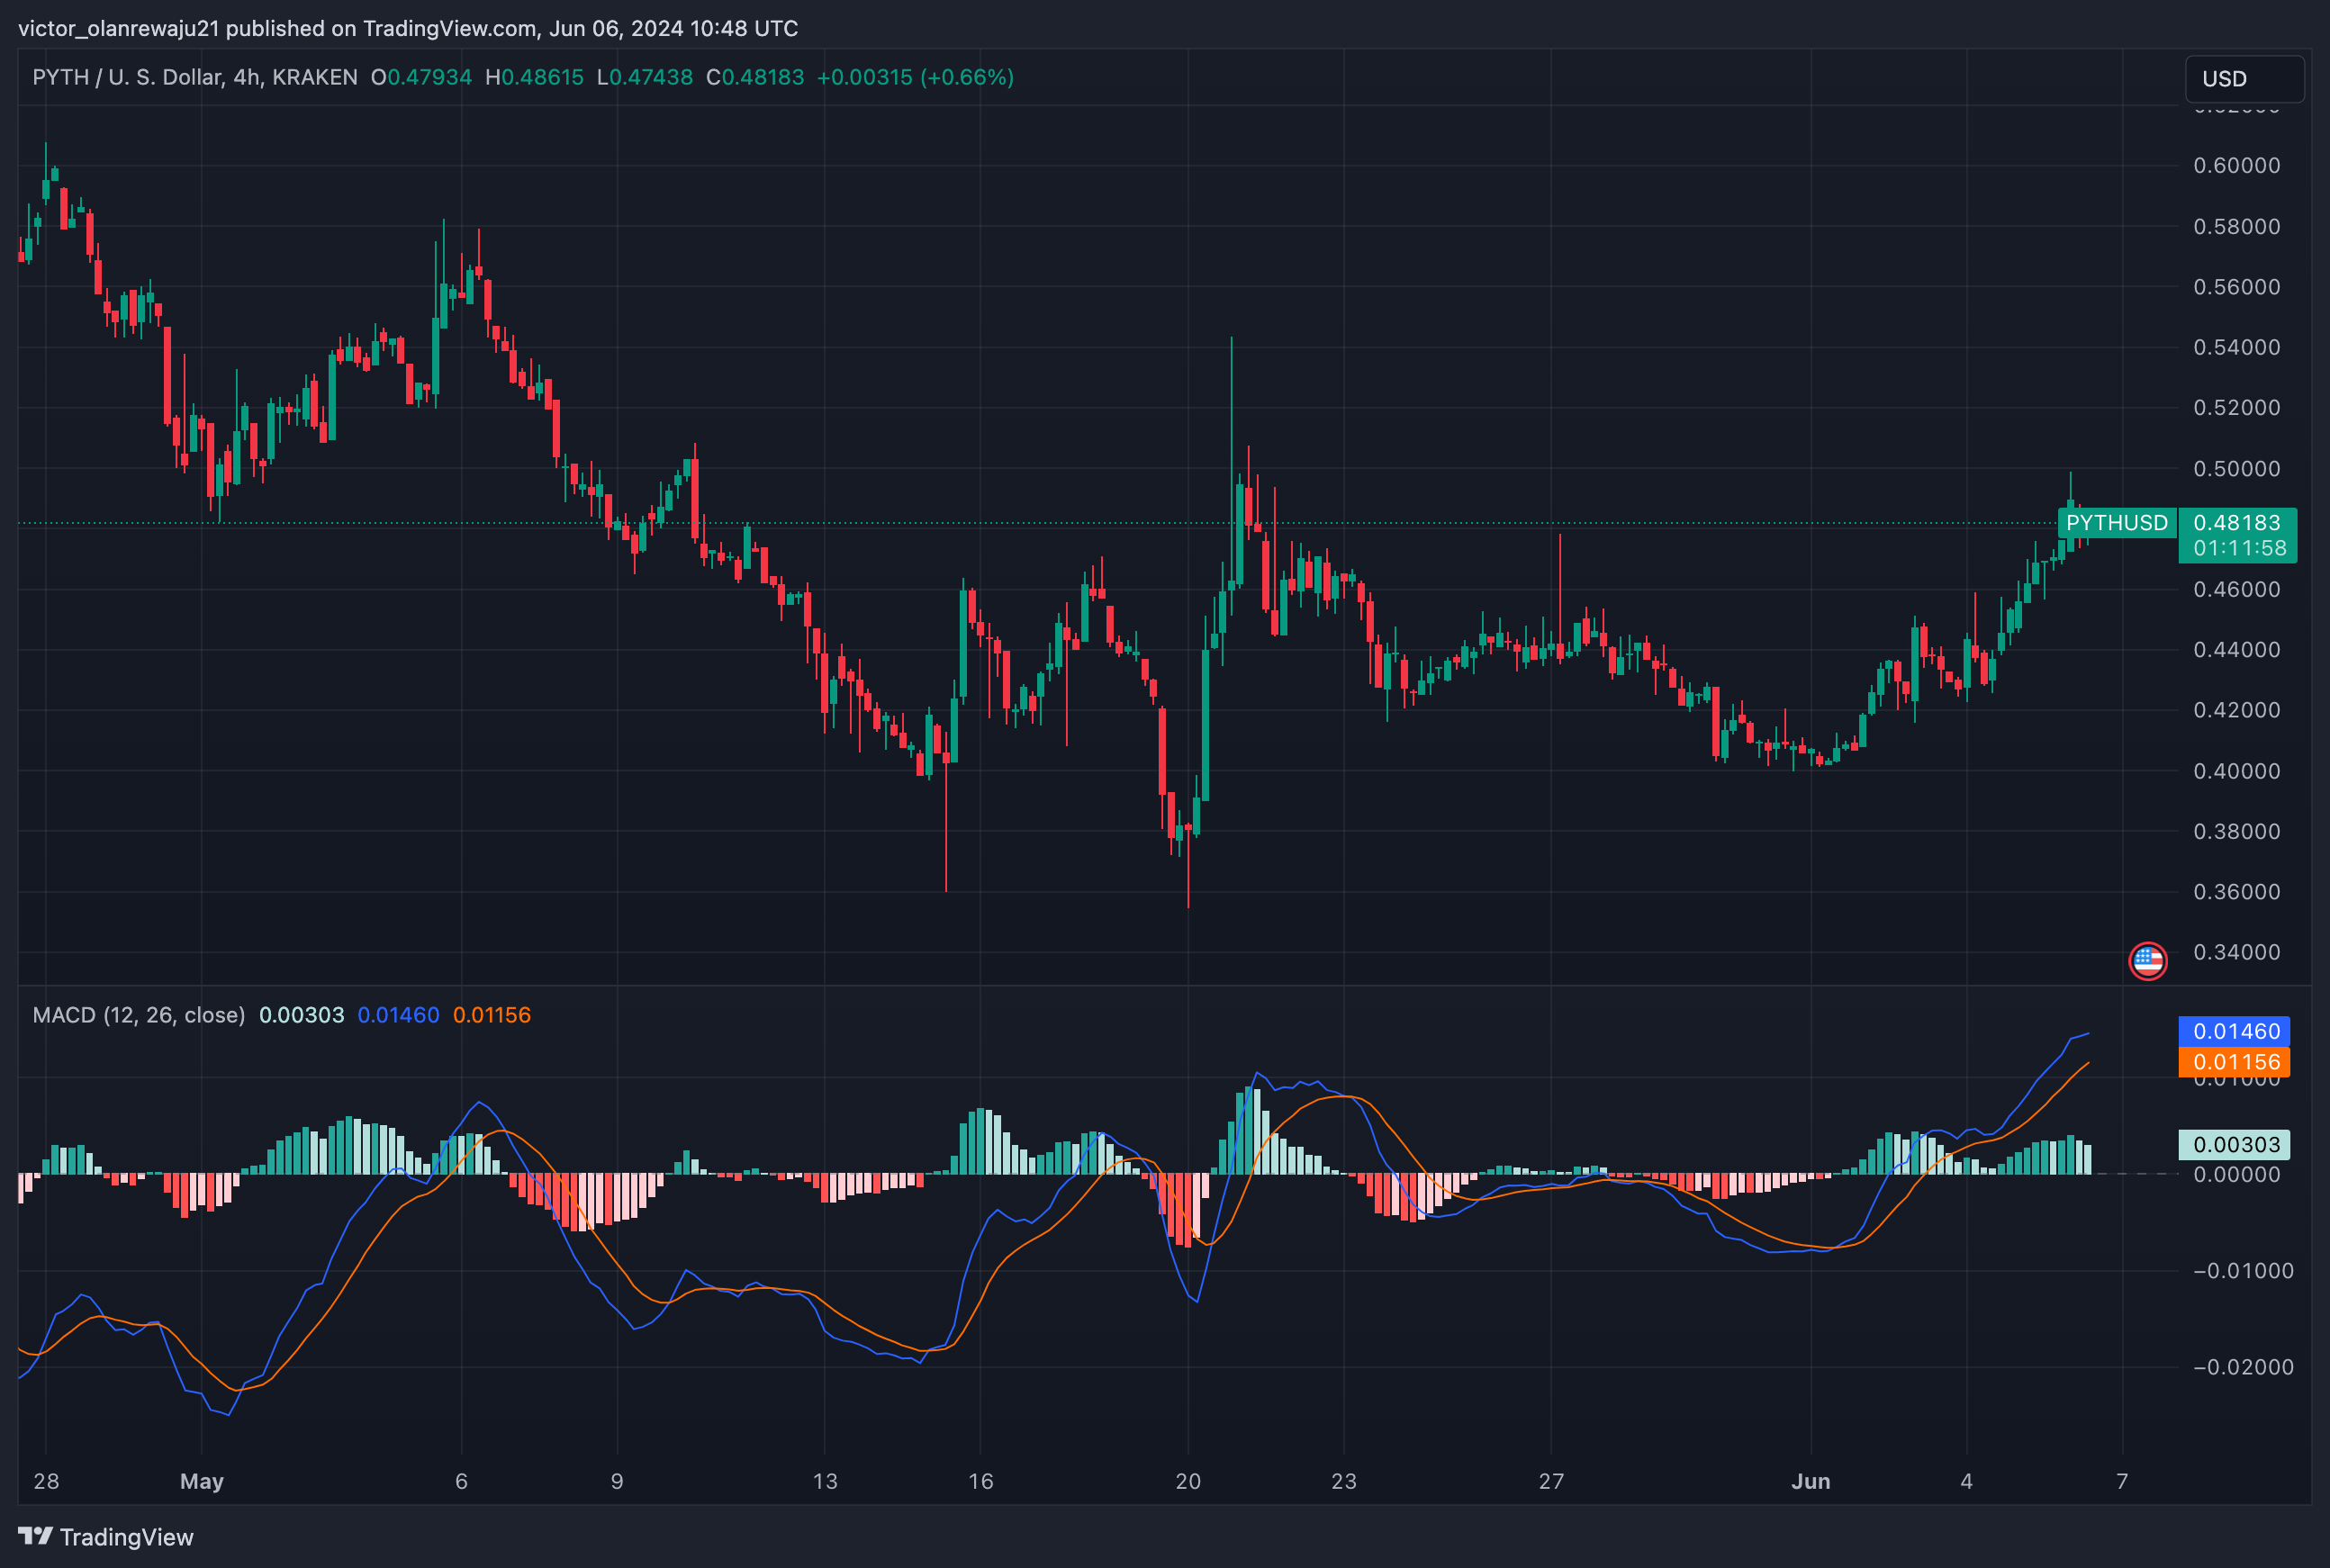This screenshot has height=1568, width=2330.
Task: Click the TradingView brand text link
Action: click(x=126, y=1537)
